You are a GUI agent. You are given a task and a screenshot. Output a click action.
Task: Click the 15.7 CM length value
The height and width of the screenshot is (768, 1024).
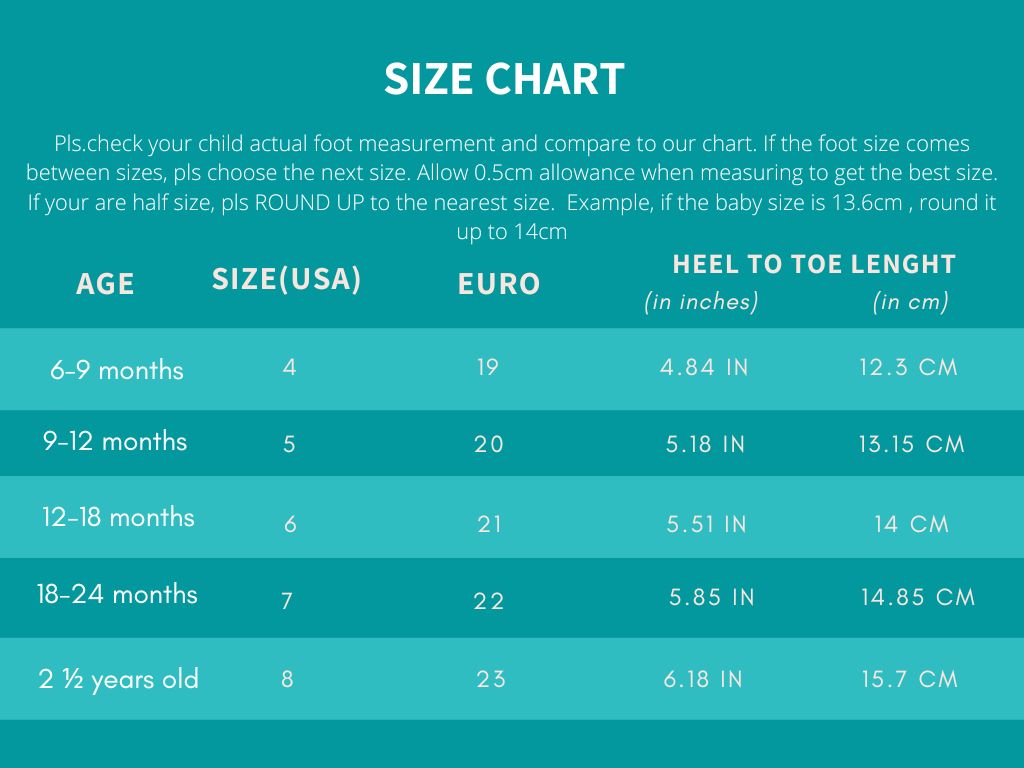(909, 679)
